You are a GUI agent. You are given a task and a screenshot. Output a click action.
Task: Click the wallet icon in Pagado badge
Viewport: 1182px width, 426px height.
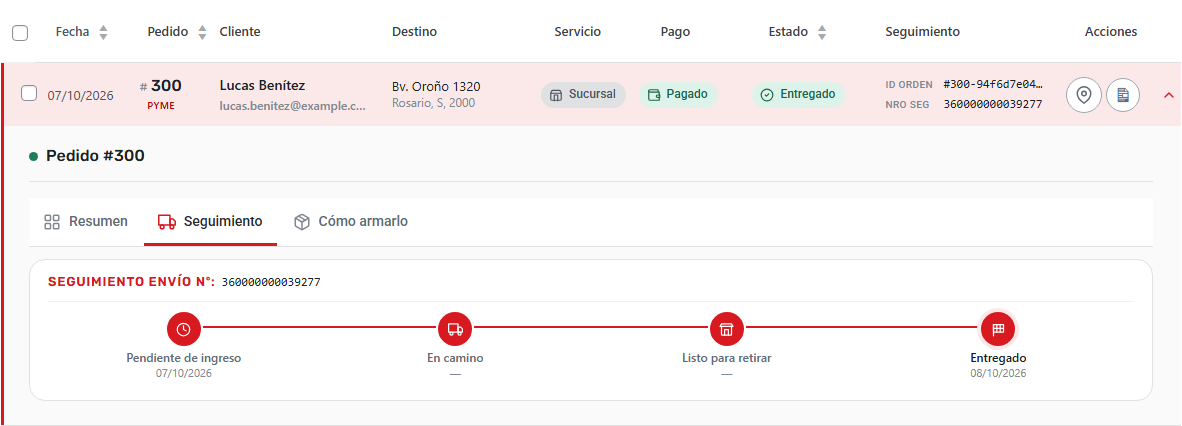point(654,95)
